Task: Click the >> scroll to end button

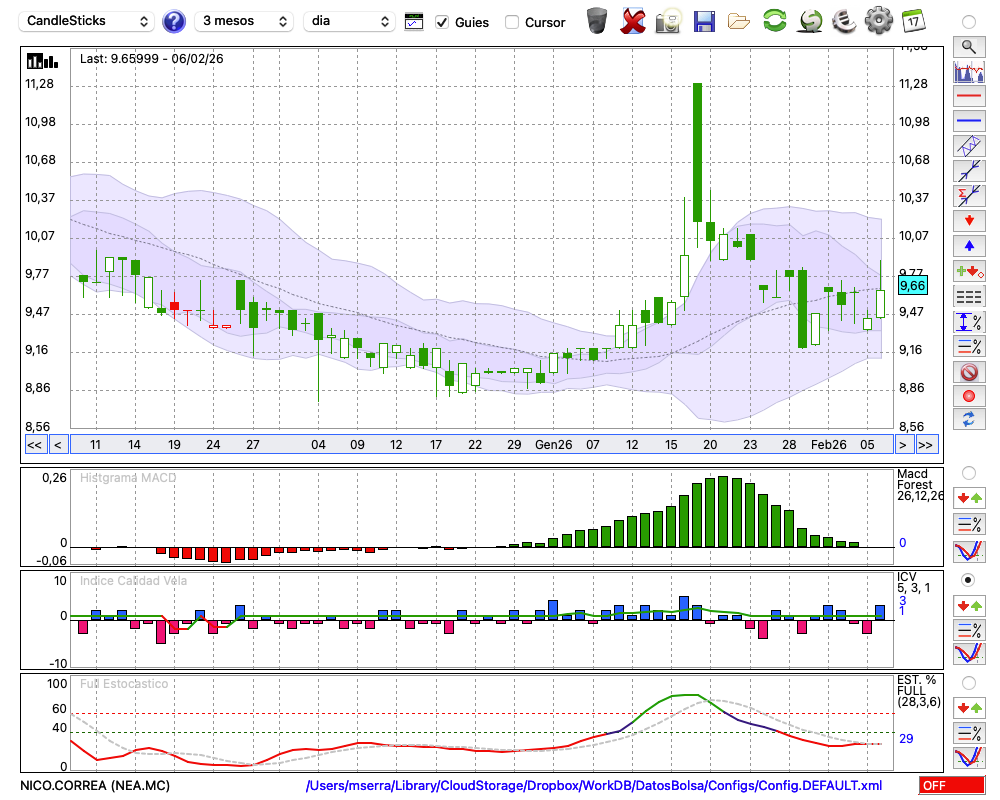Action: (926, 444)
